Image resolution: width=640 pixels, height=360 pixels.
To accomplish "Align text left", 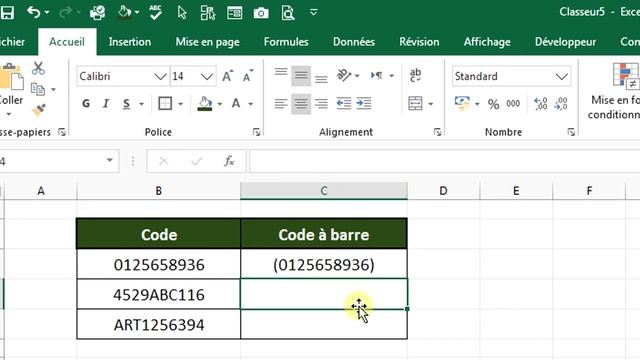I will coord(281,104).
